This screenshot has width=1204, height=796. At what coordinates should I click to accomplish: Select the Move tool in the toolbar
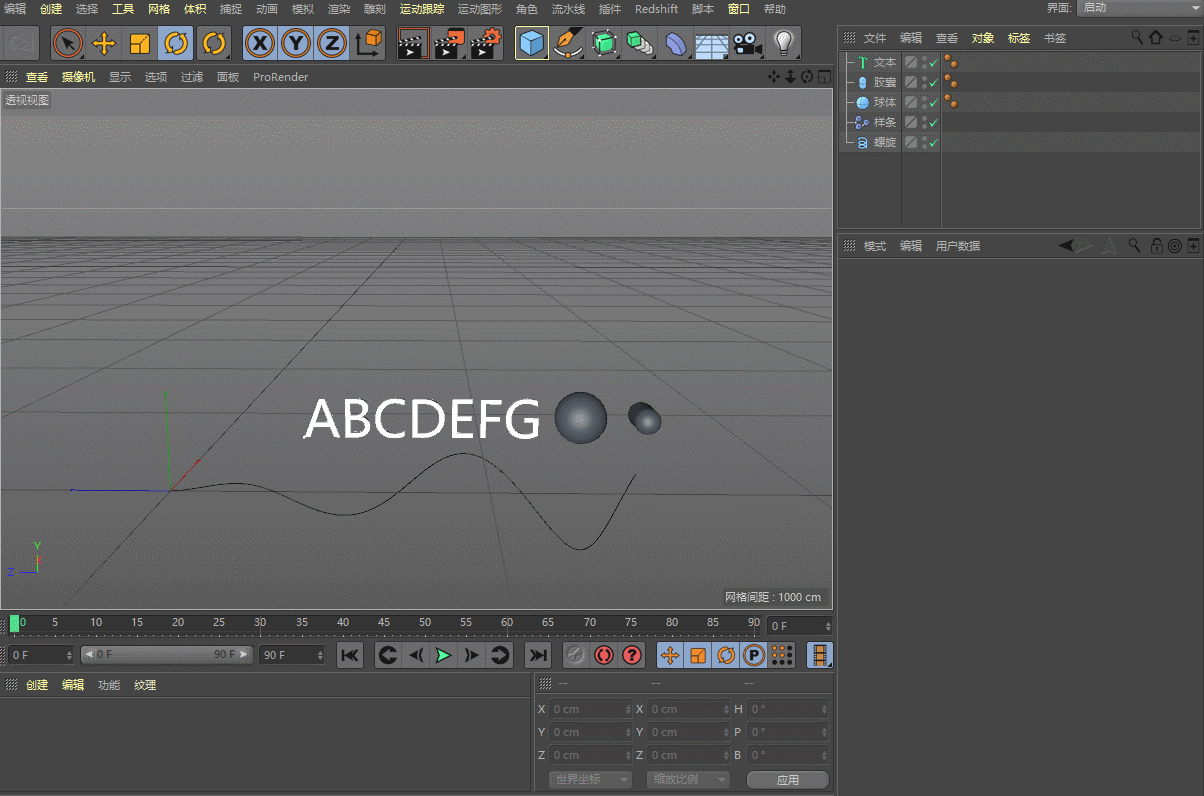coord(104,44)
